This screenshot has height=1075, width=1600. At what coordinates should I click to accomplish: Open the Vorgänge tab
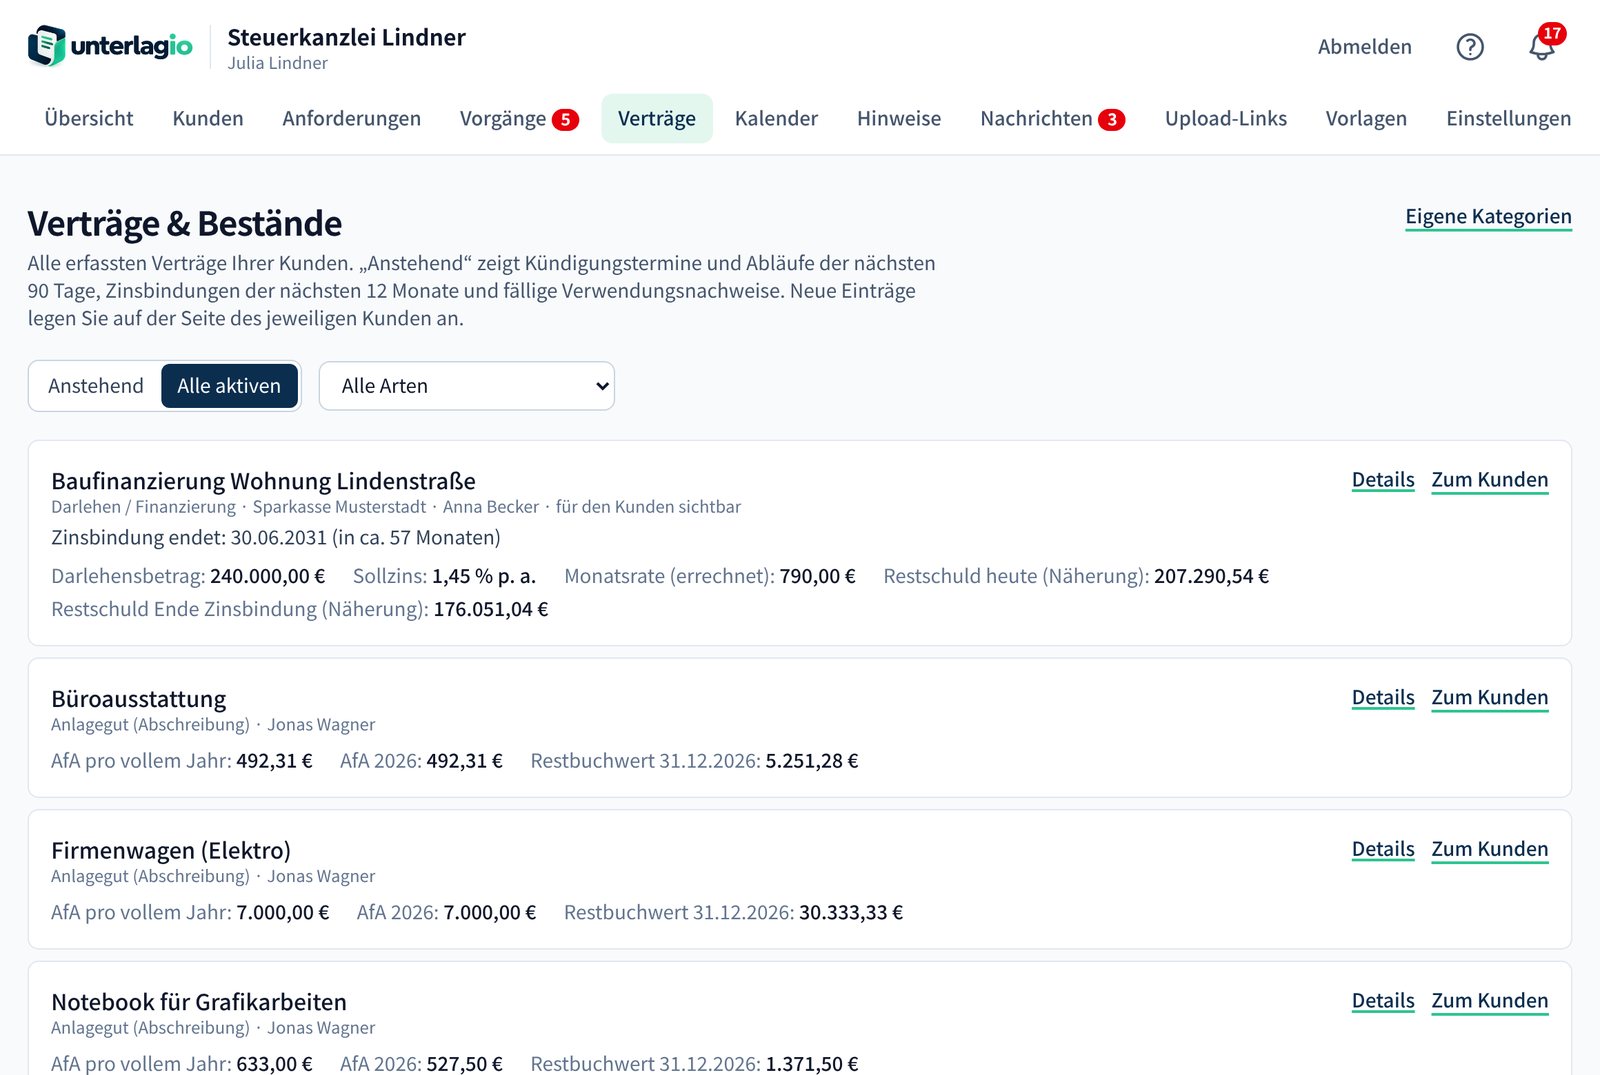pos(519,118)
